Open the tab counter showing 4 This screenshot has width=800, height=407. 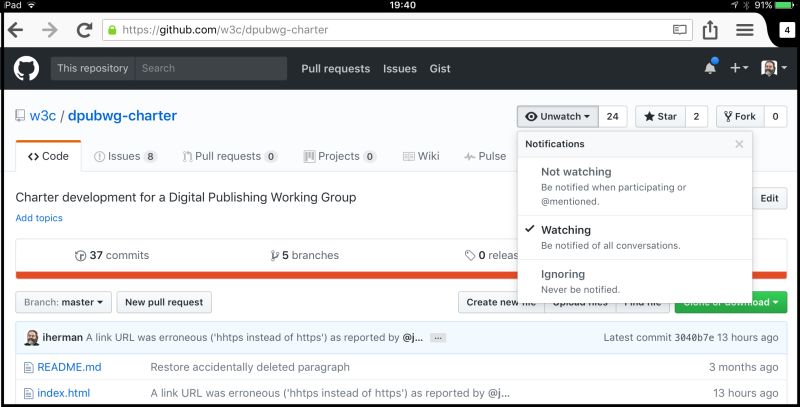coord(787,31)
